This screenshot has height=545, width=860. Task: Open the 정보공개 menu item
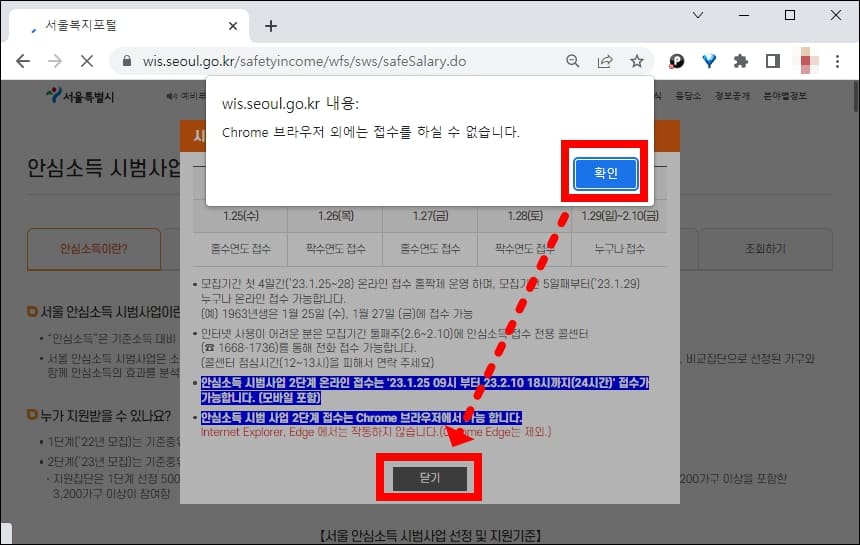(732, 96)
